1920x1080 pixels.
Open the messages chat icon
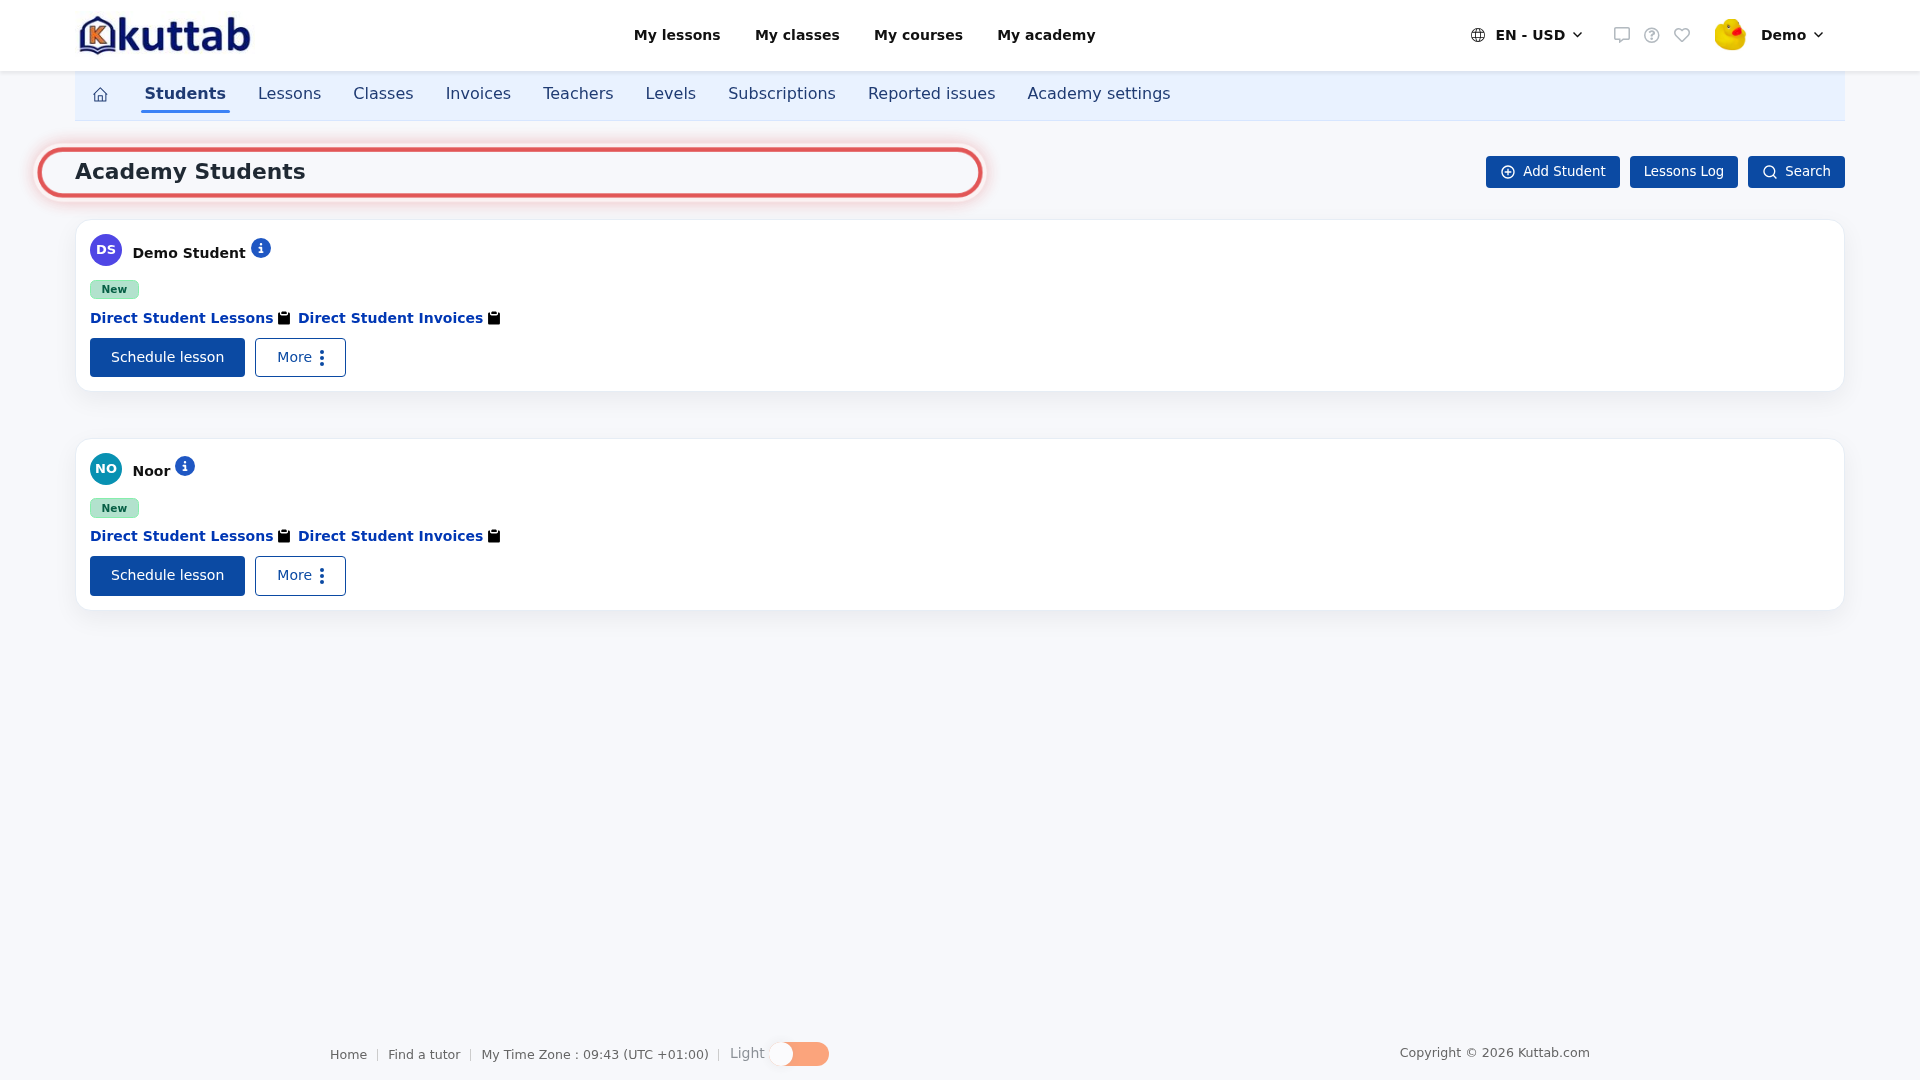[x=1622, y=35]
